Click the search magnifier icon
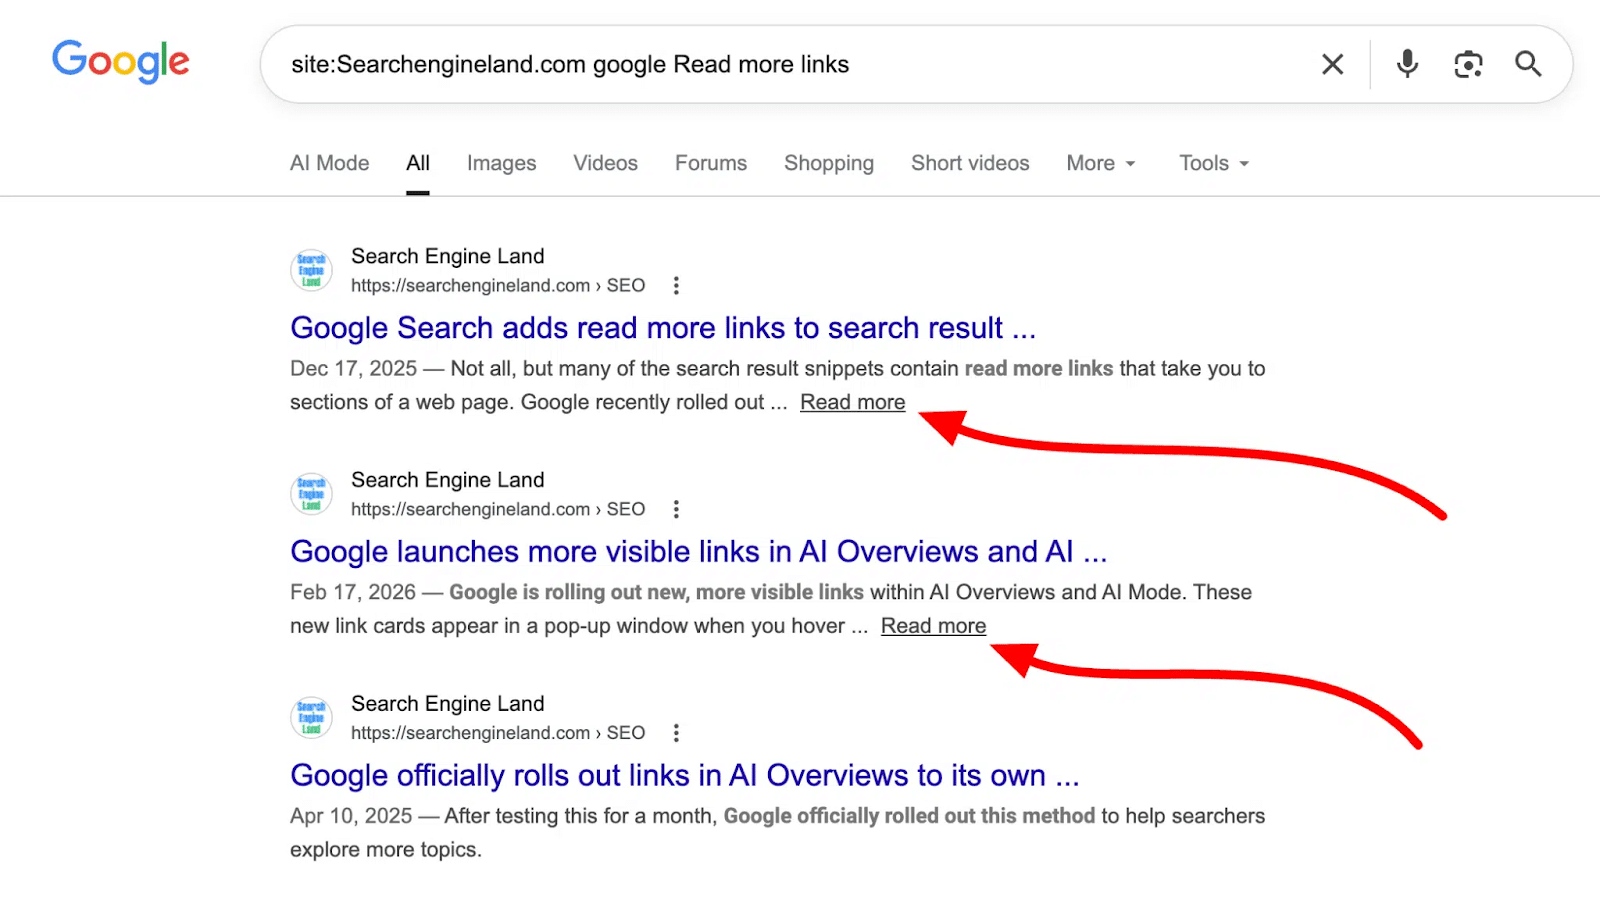 tap(1527, 64)
